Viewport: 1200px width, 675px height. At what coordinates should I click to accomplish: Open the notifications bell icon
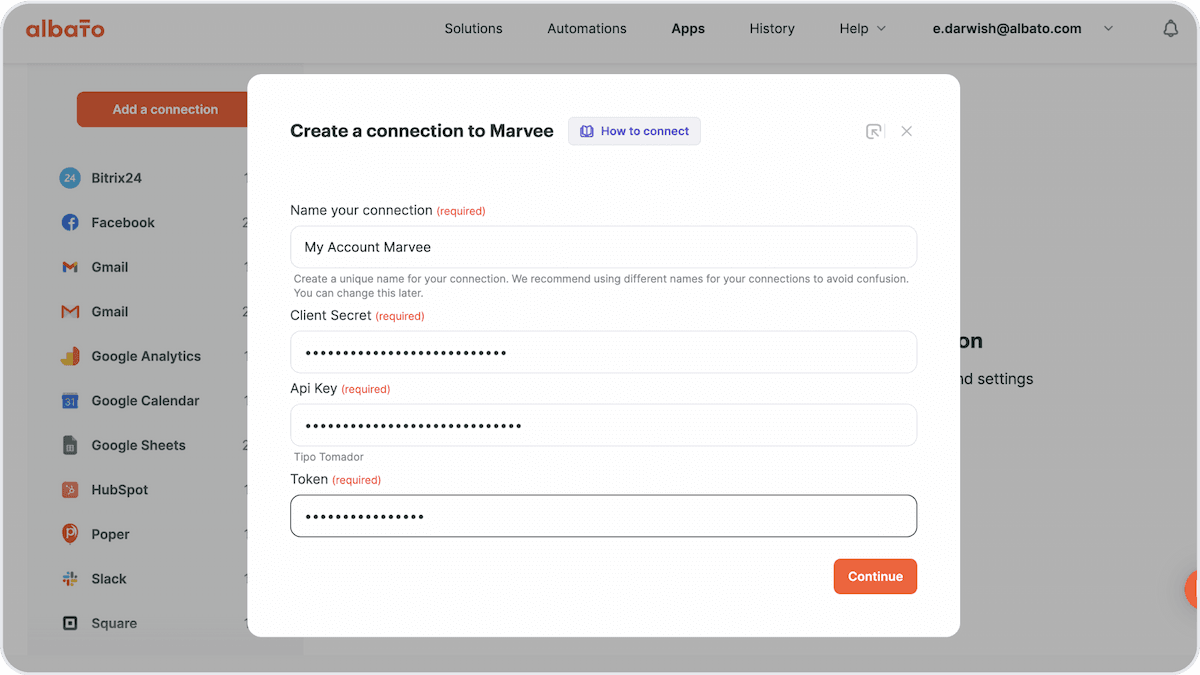coord(1170,29)
